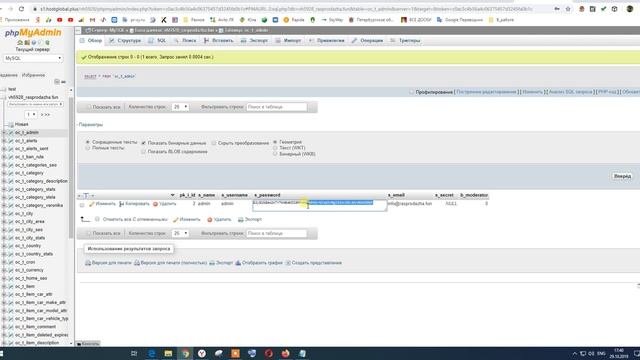This screenshot has width=640, height=360.
Task: Open Firefox from taskbar
Action: [285, 353]
